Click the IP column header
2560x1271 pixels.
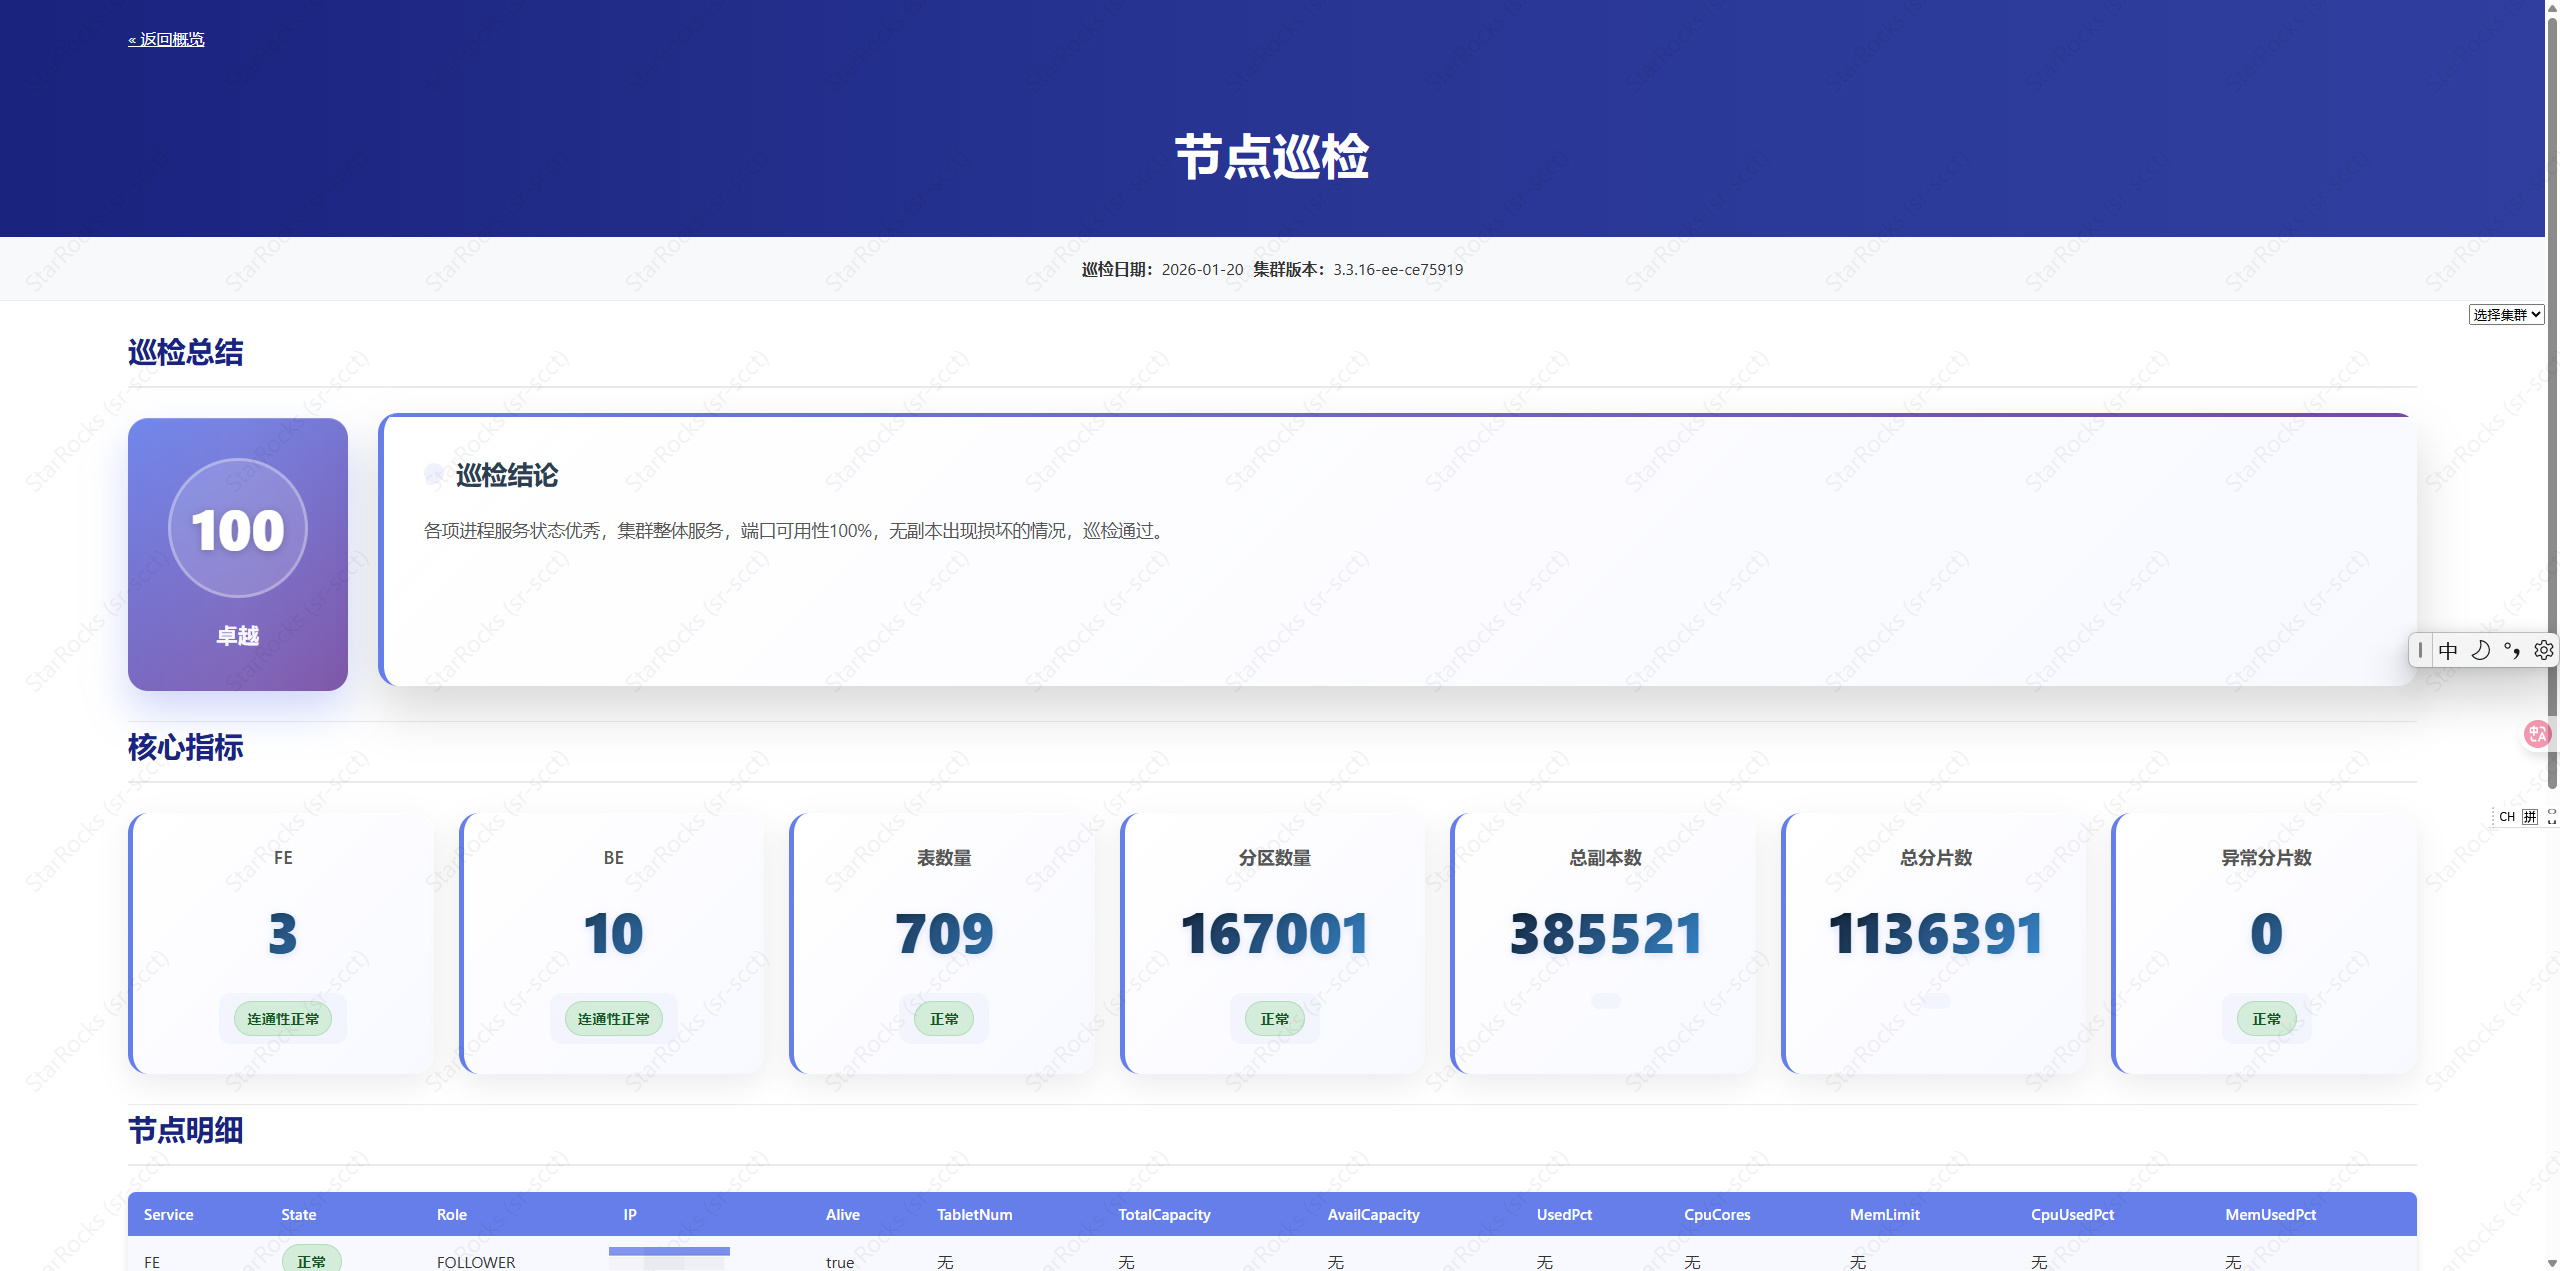tap(630, 1215)
